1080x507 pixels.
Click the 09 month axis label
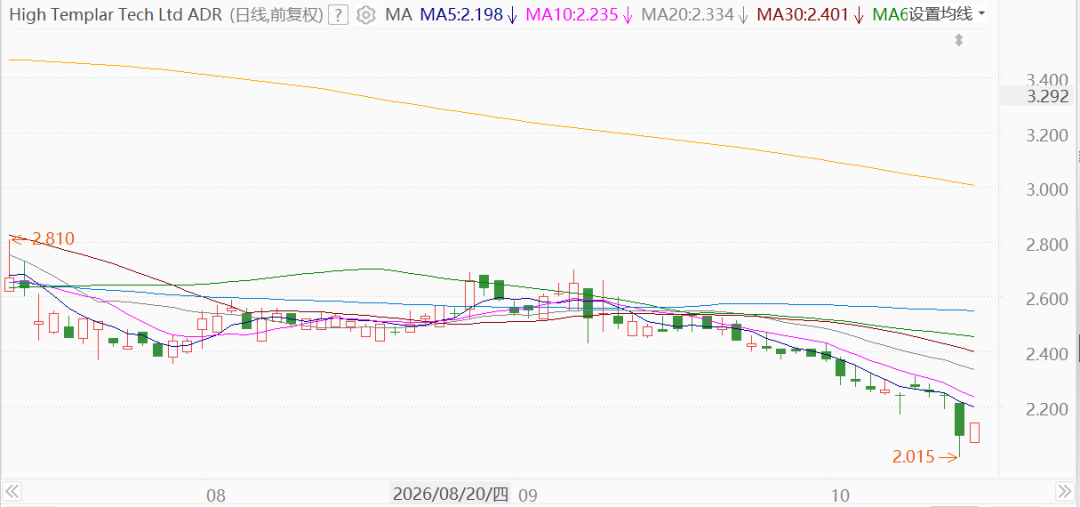(x=528, y=495)
